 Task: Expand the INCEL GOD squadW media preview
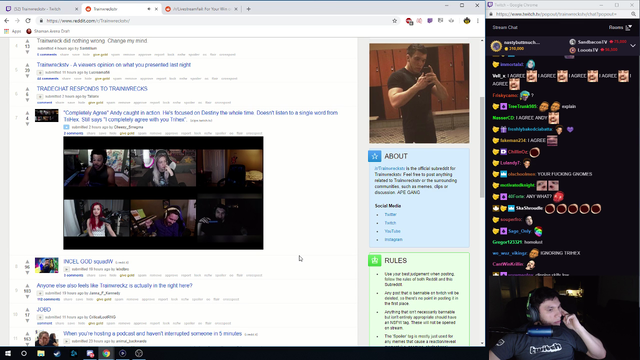[x=66, y=269]
